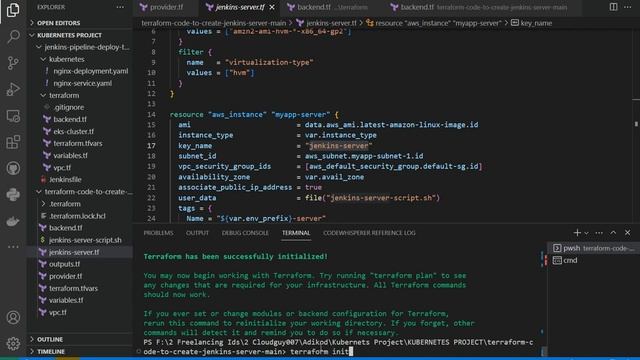Open Run and Debug view
The width and height of the screenshot is (640, 360).
coord(13,89)
